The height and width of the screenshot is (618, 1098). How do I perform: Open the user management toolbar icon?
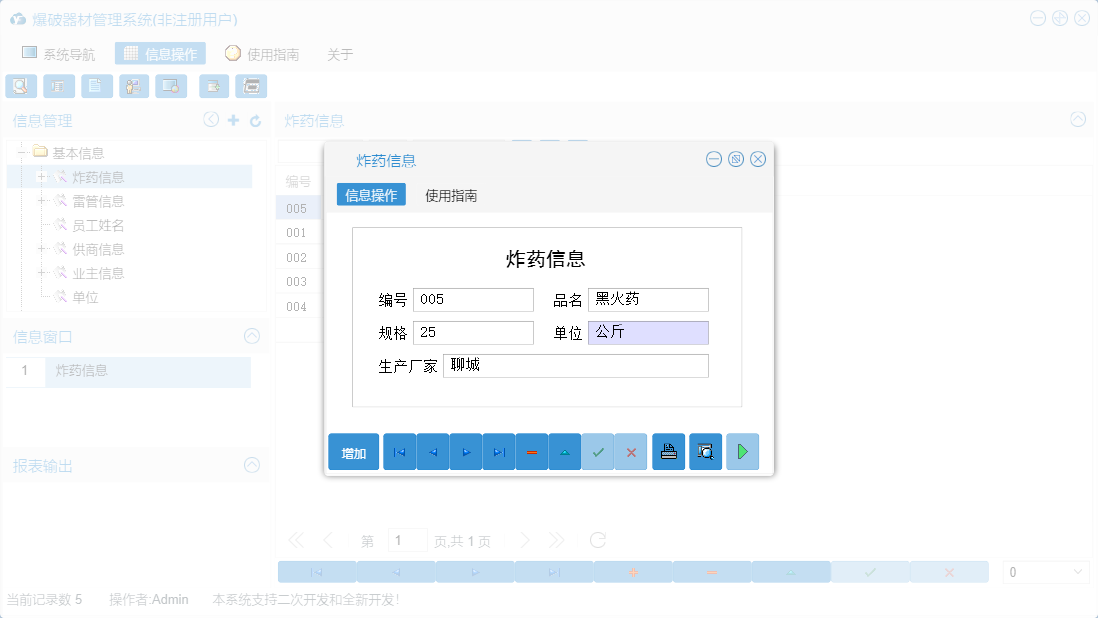pyautogui.click(x=133, y=86)
